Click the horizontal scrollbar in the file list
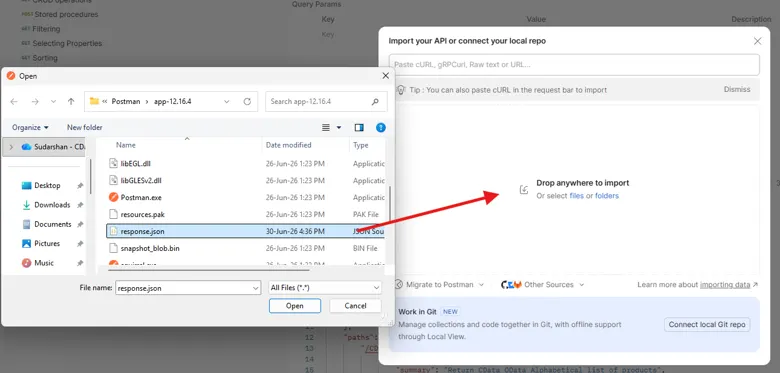 (208, 270)
